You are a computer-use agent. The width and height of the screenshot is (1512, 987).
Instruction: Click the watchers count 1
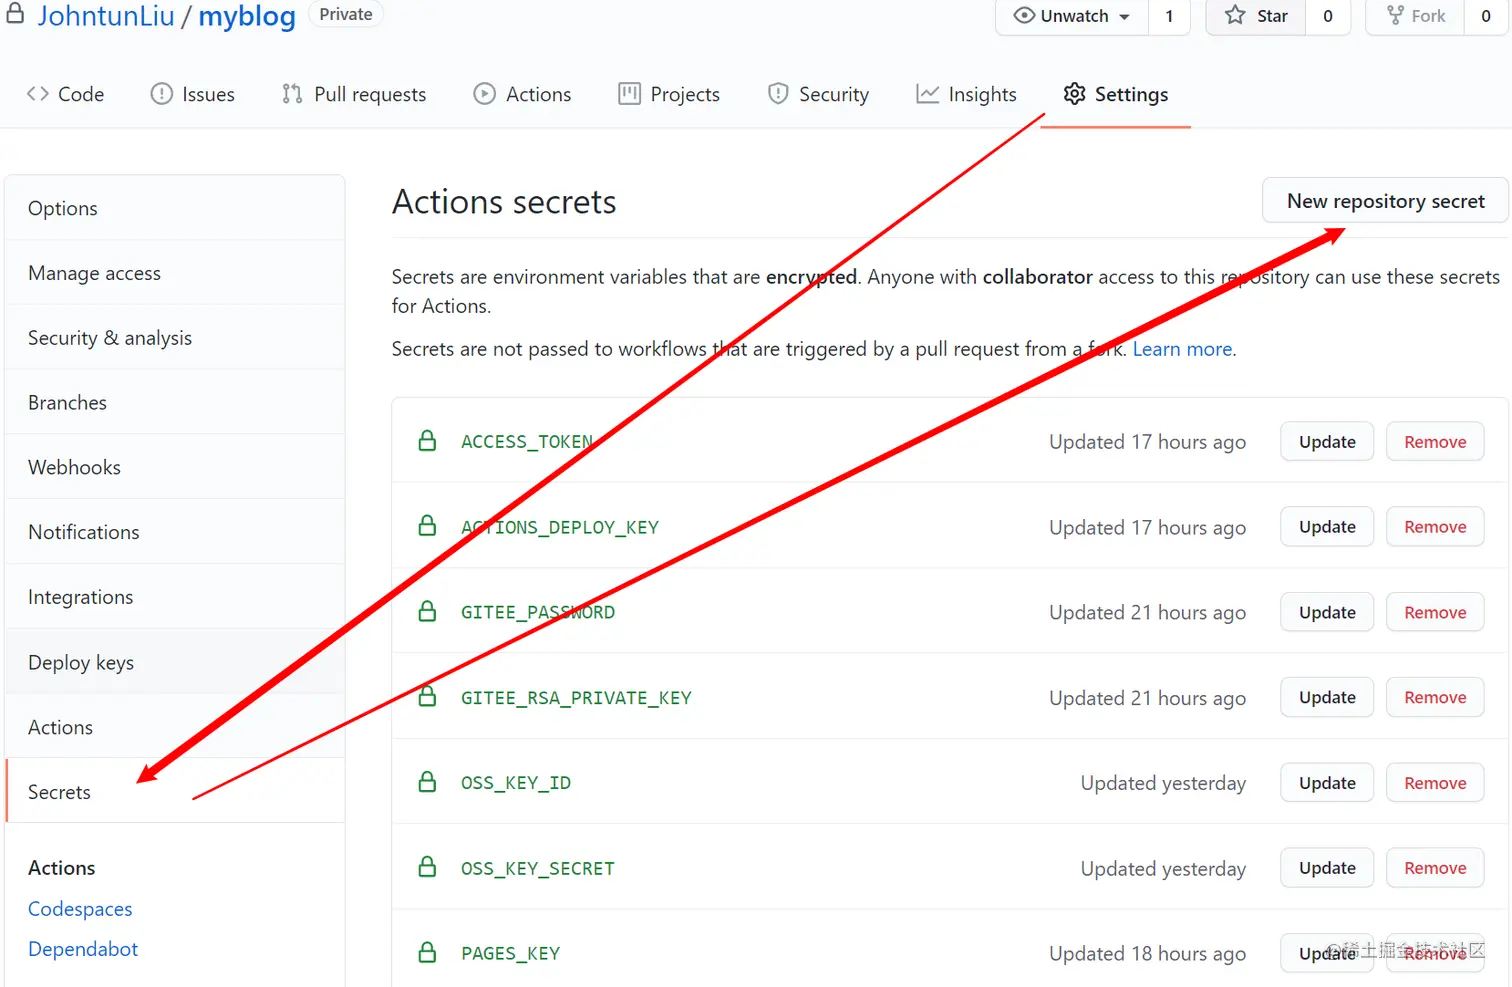(1169, 16)
